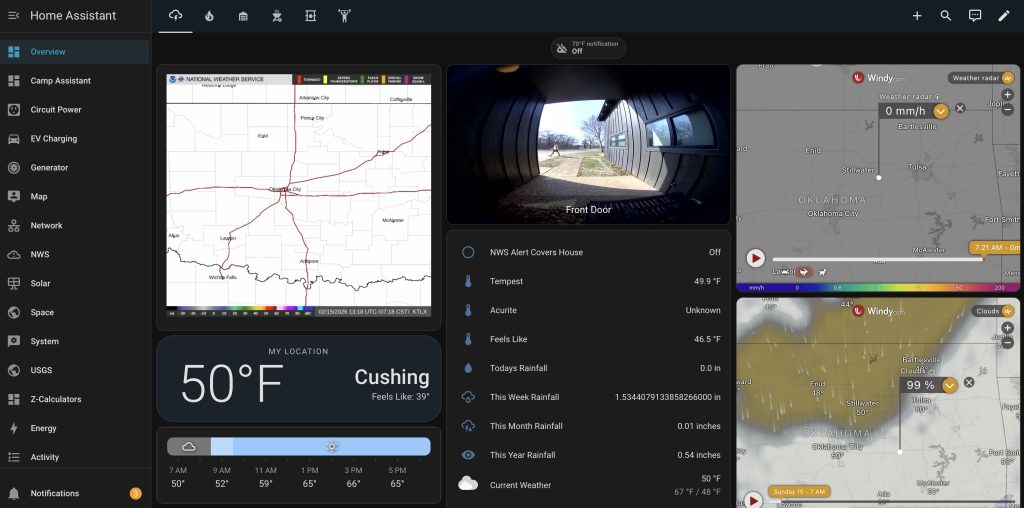Open the flame icon dashboard tab
Image resolution: width=1024 pixels, height=508 pixels.
(209, 16)
